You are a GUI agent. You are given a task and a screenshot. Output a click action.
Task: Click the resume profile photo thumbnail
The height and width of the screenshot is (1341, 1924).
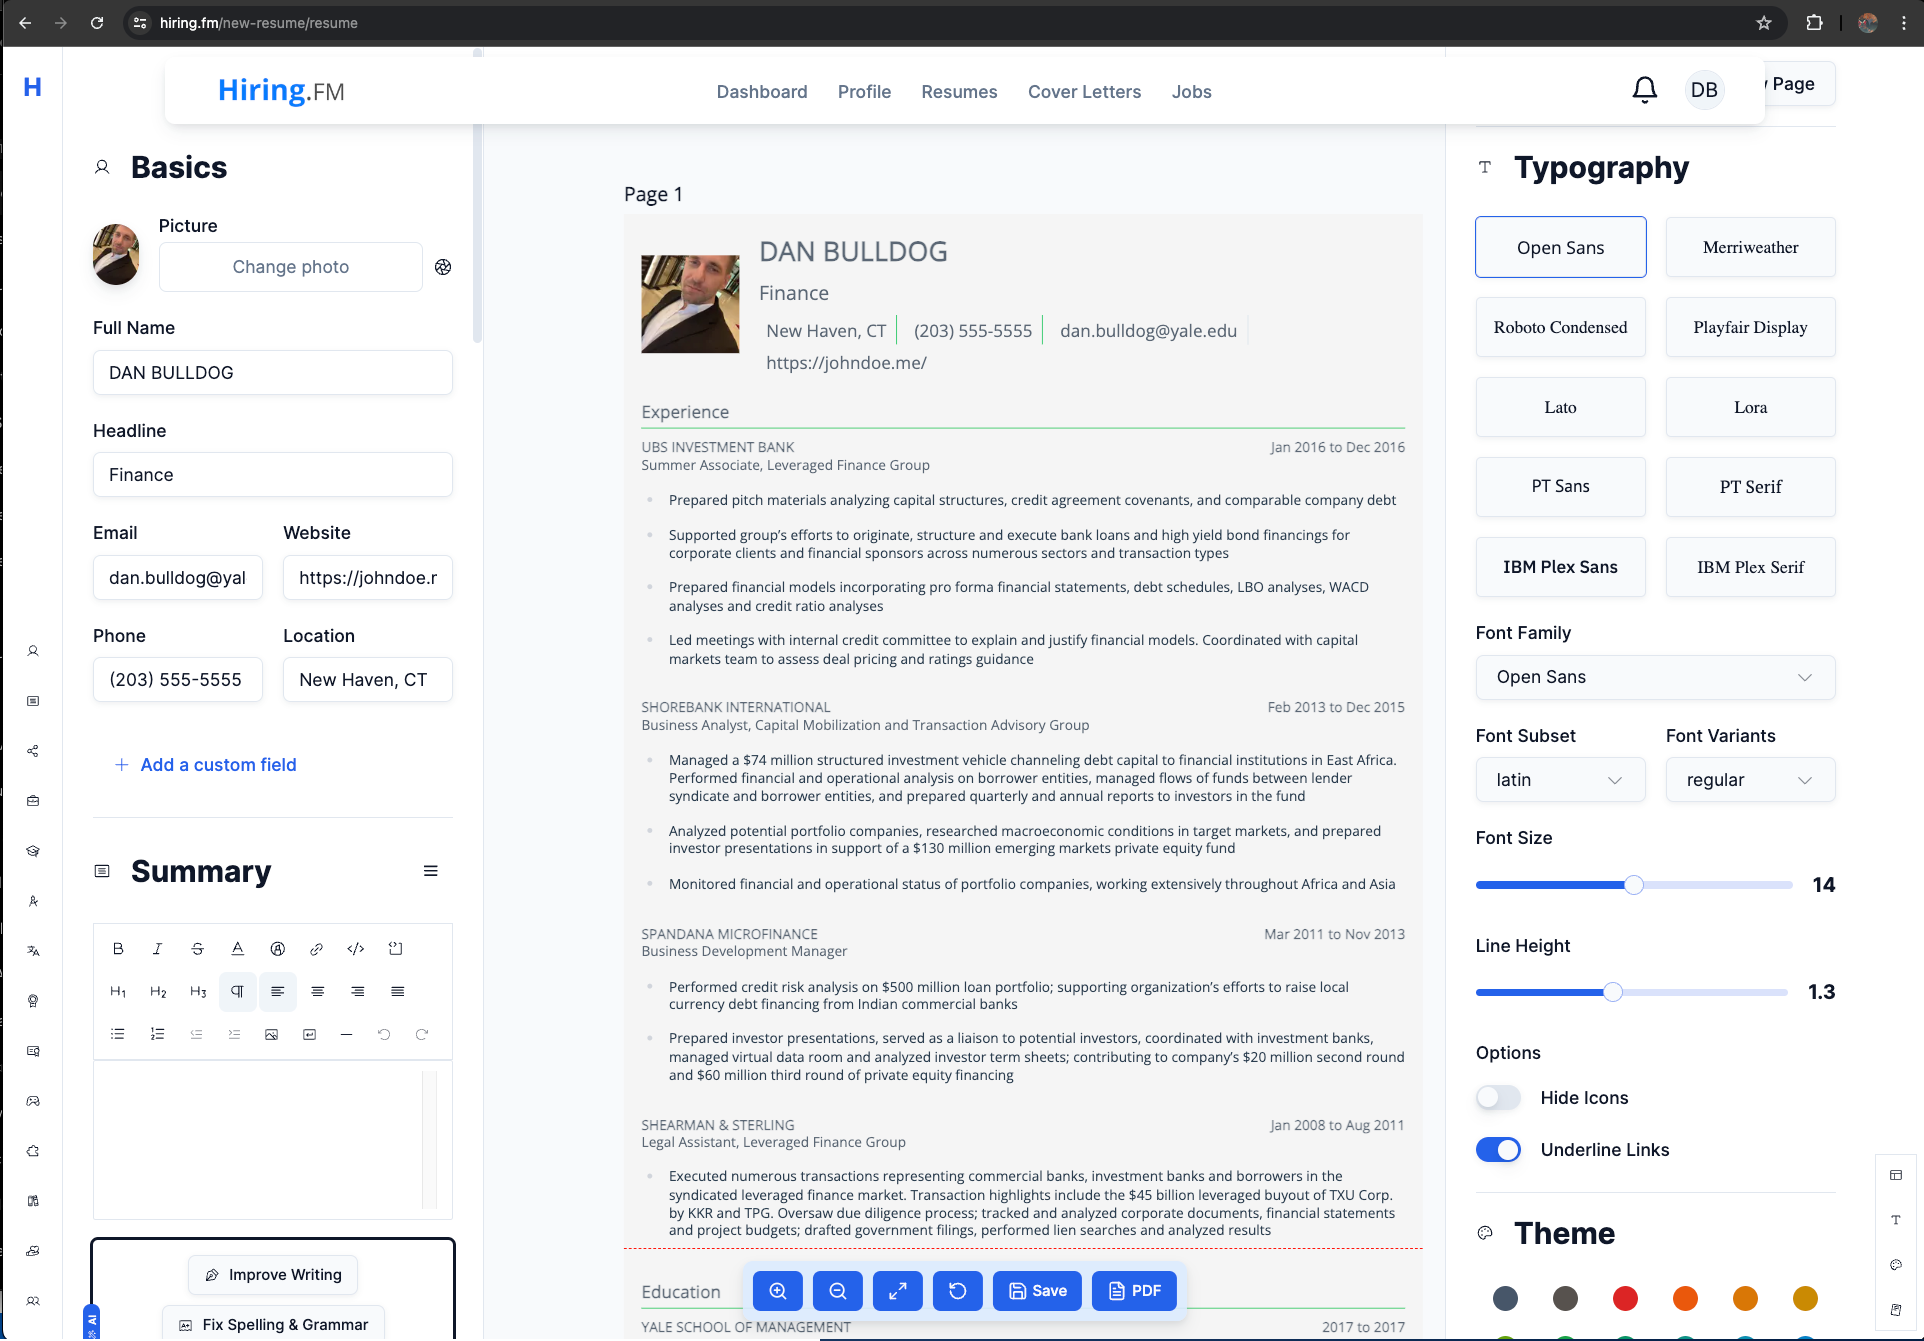pyautogui.click(x=690, y=304)
